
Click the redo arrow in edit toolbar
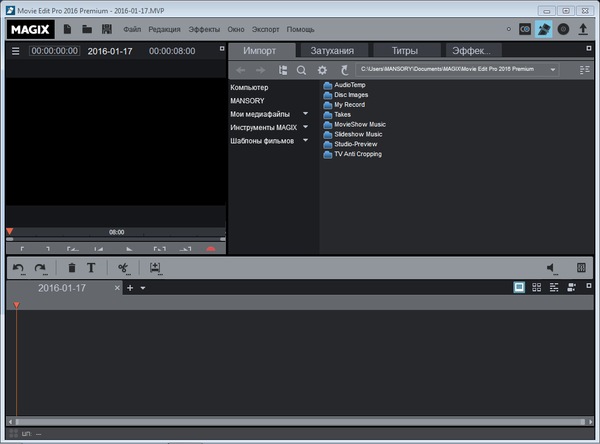tap(41, 268)
